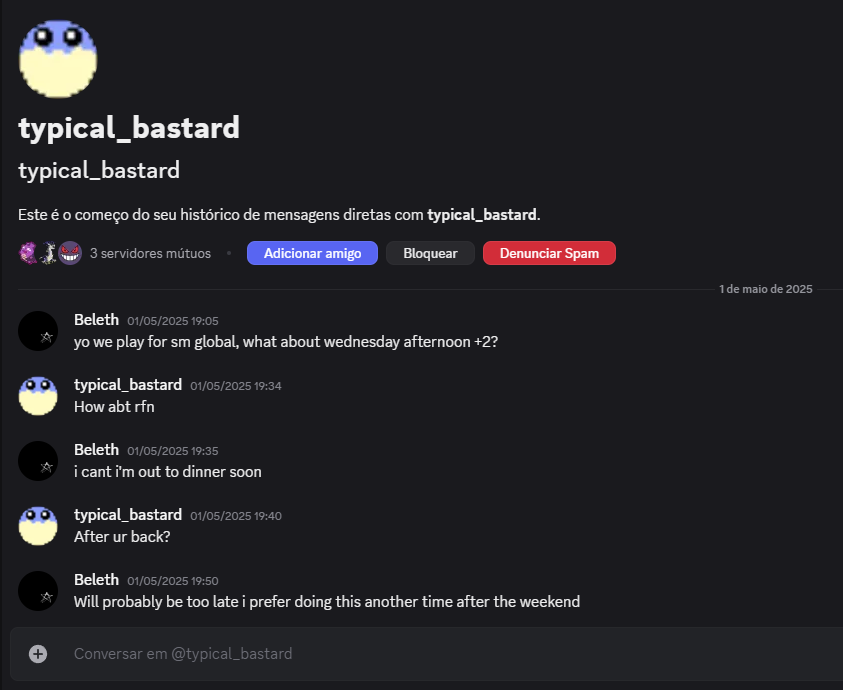843x690 pixels.
Task: Click the Beleth username on the 19:05 message
Action: tap(96, 320)
